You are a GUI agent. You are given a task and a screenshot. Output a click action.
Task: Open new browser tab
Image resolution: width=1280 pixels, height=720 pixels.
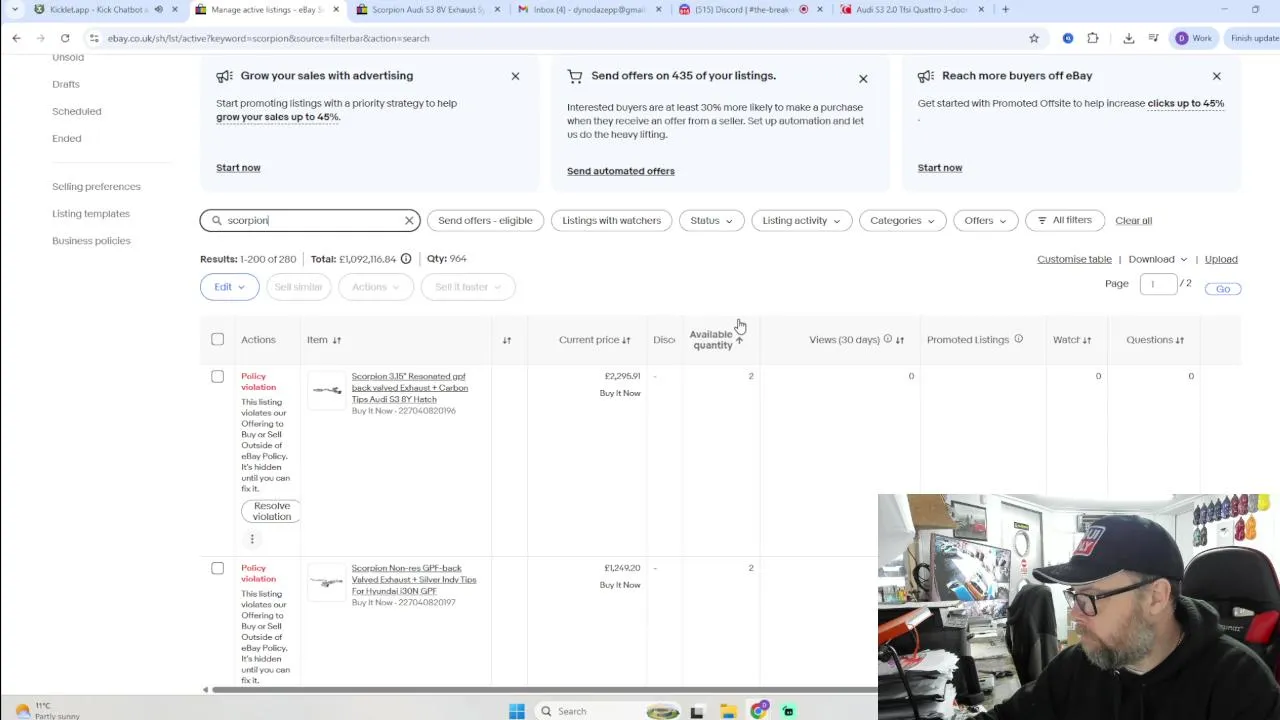(1006, 9)
